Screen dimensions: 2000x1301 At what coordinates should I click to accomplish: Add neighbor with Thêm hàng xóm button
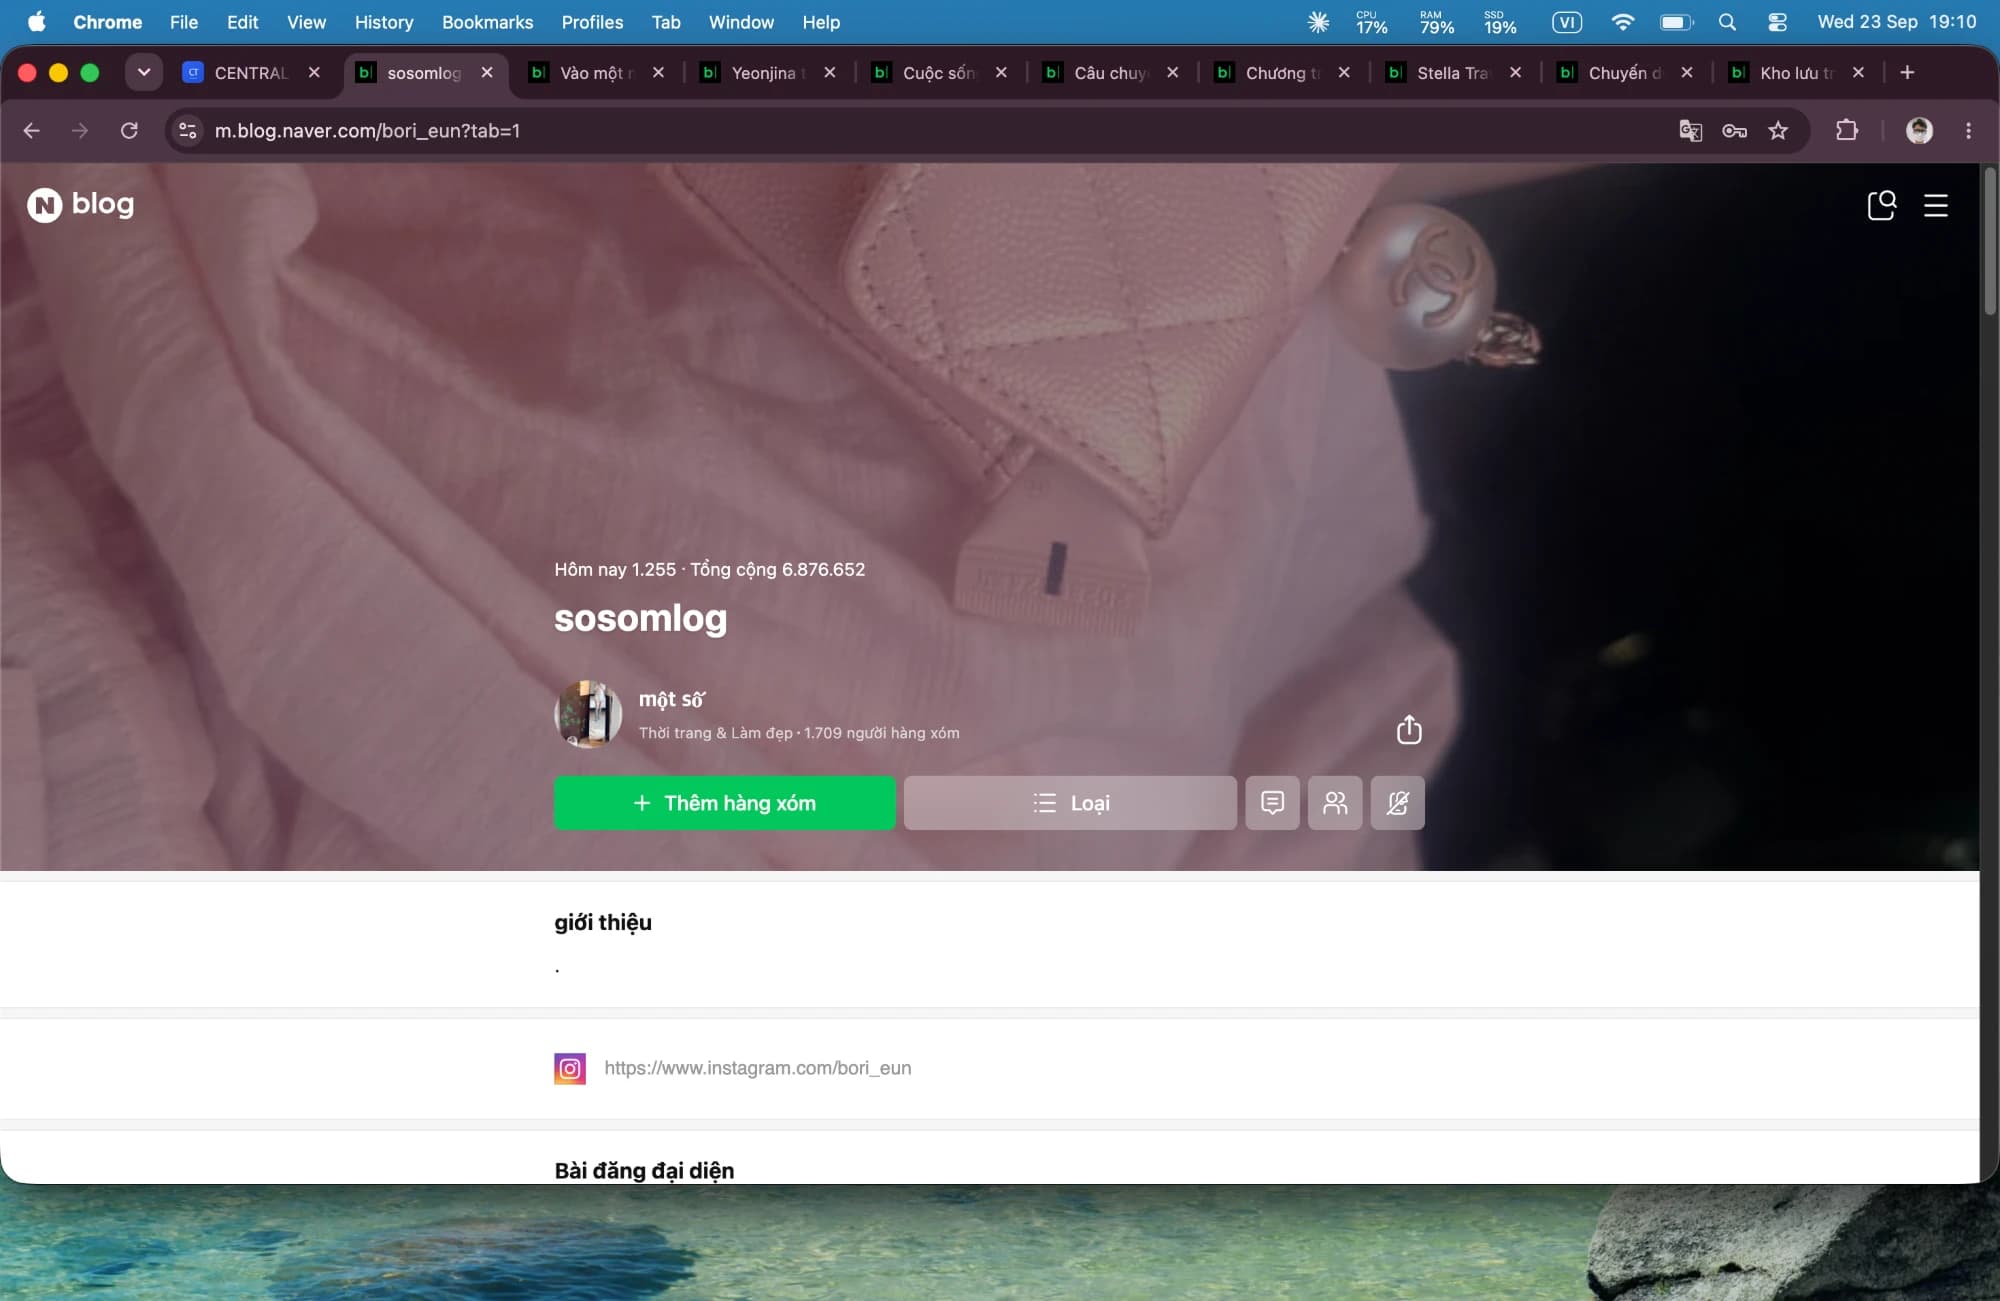point(725,803)
